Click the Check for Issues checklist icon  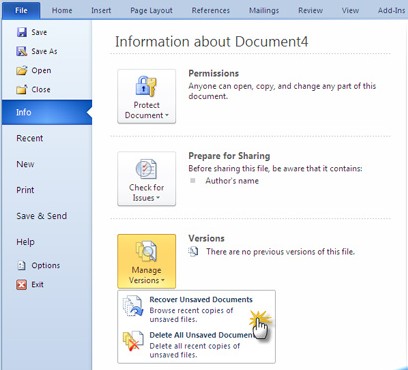pyautogui.click(x=146, y=169)
